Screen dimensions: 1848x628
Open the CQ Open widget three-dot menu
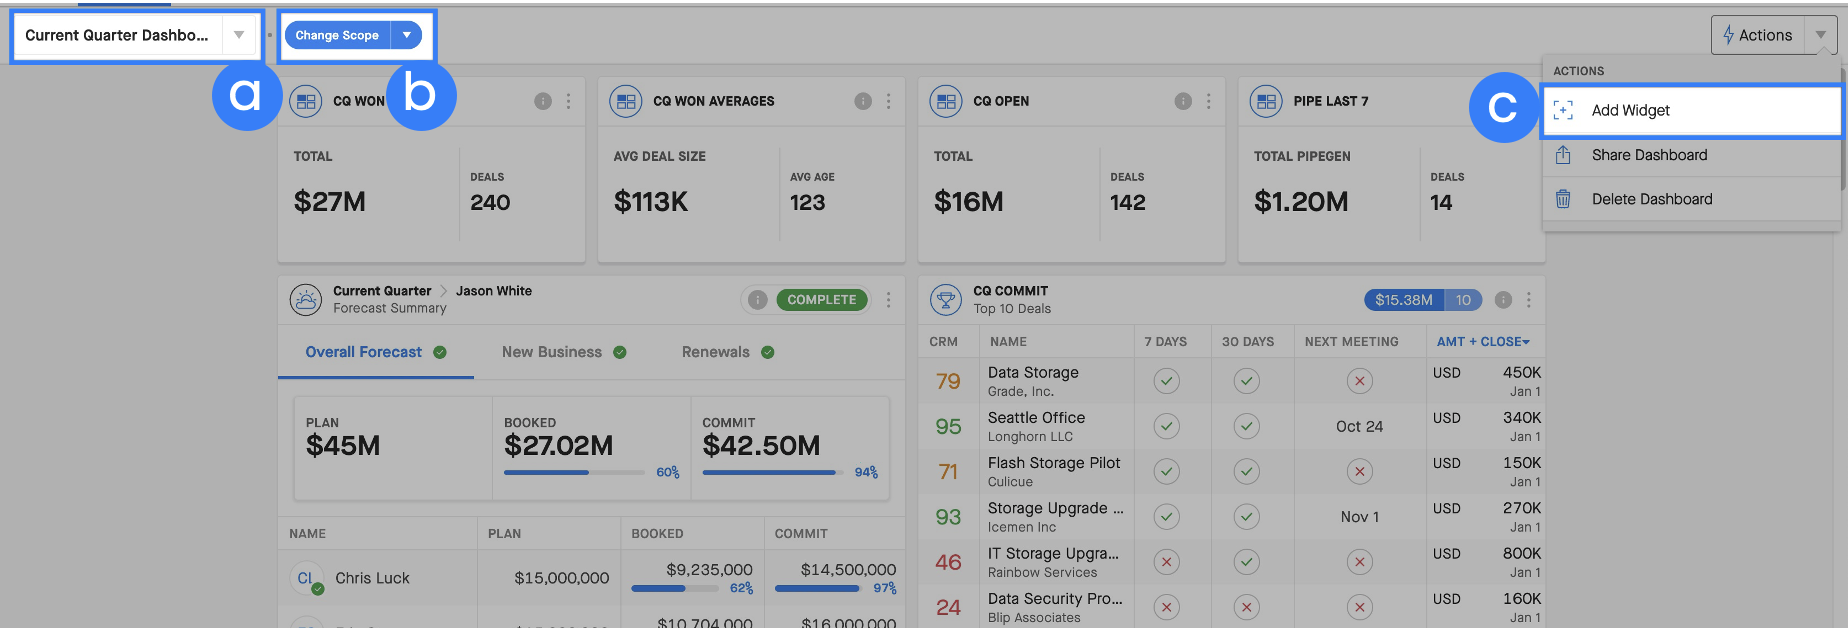(x=1208, y=101)
